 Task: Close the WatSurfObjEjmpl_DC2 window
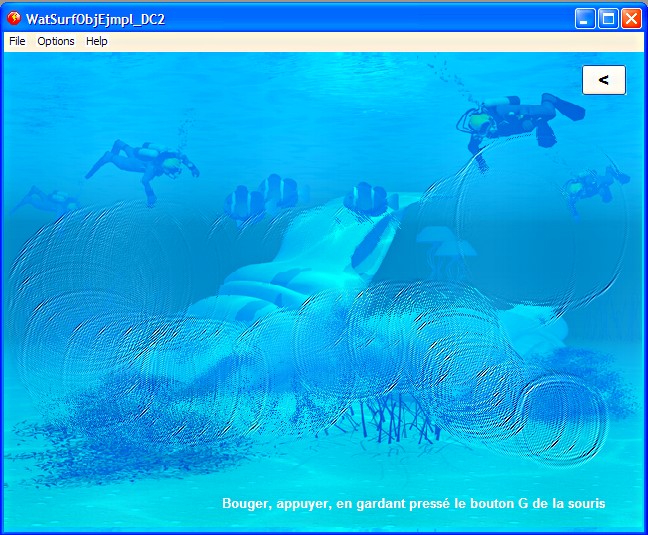[x=631, y=19]
